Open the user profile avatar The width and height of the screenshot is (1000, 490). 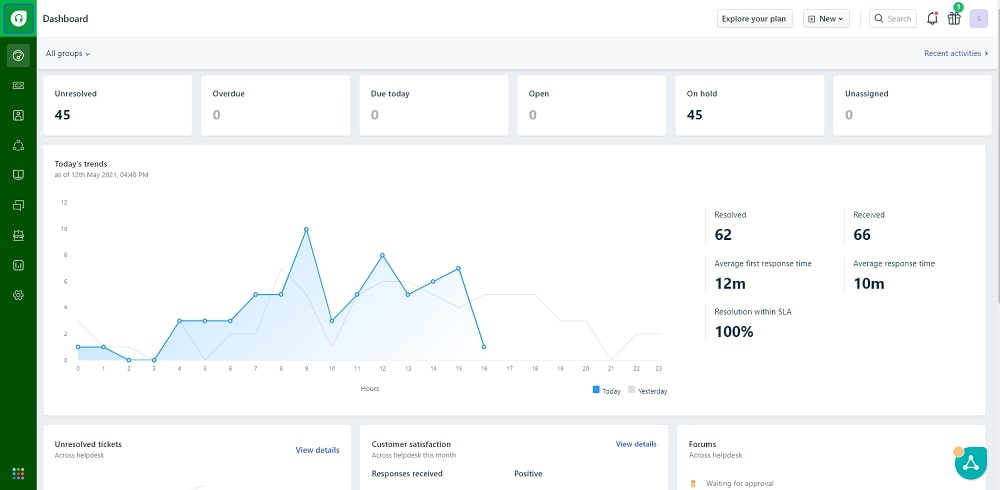978,19
